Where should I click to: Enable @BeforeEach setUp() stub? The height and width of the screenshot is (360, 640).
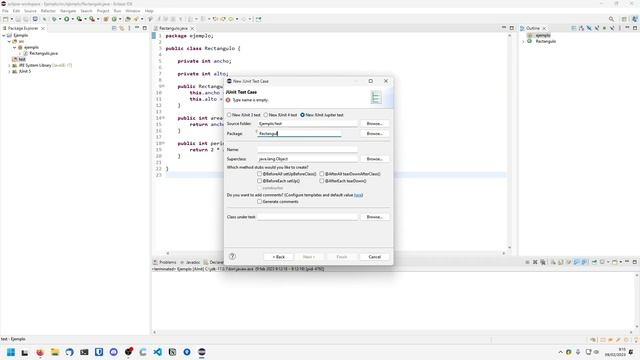pos(260,180)
